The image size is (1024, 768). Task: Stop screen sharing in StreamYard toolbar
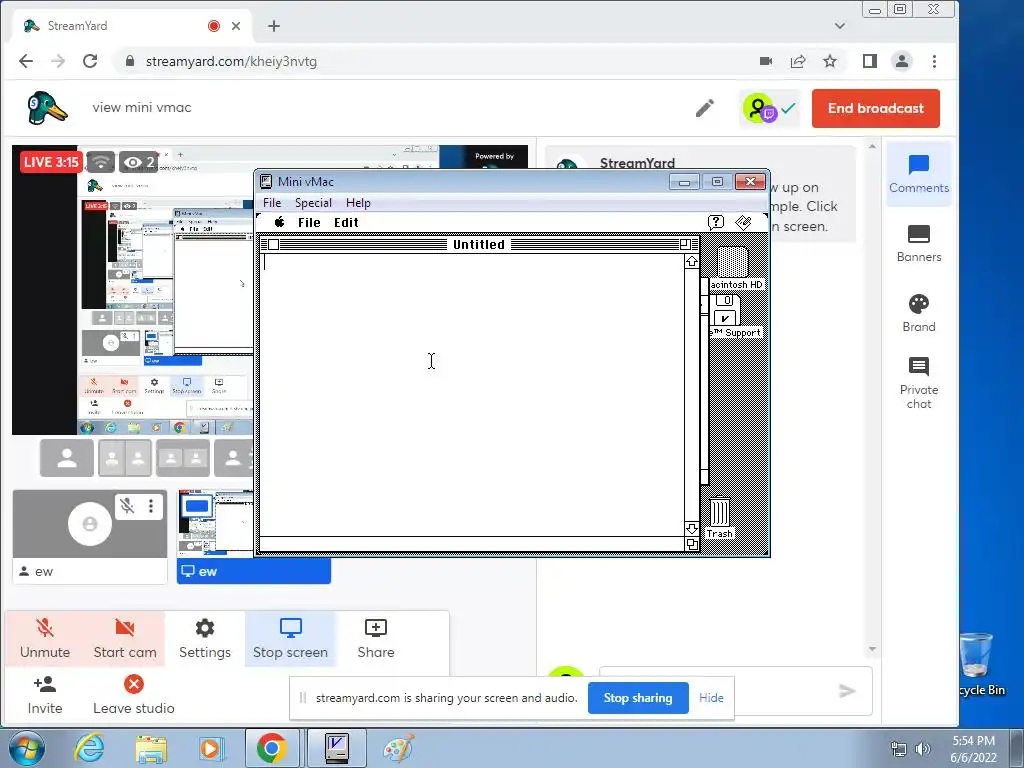290,639
